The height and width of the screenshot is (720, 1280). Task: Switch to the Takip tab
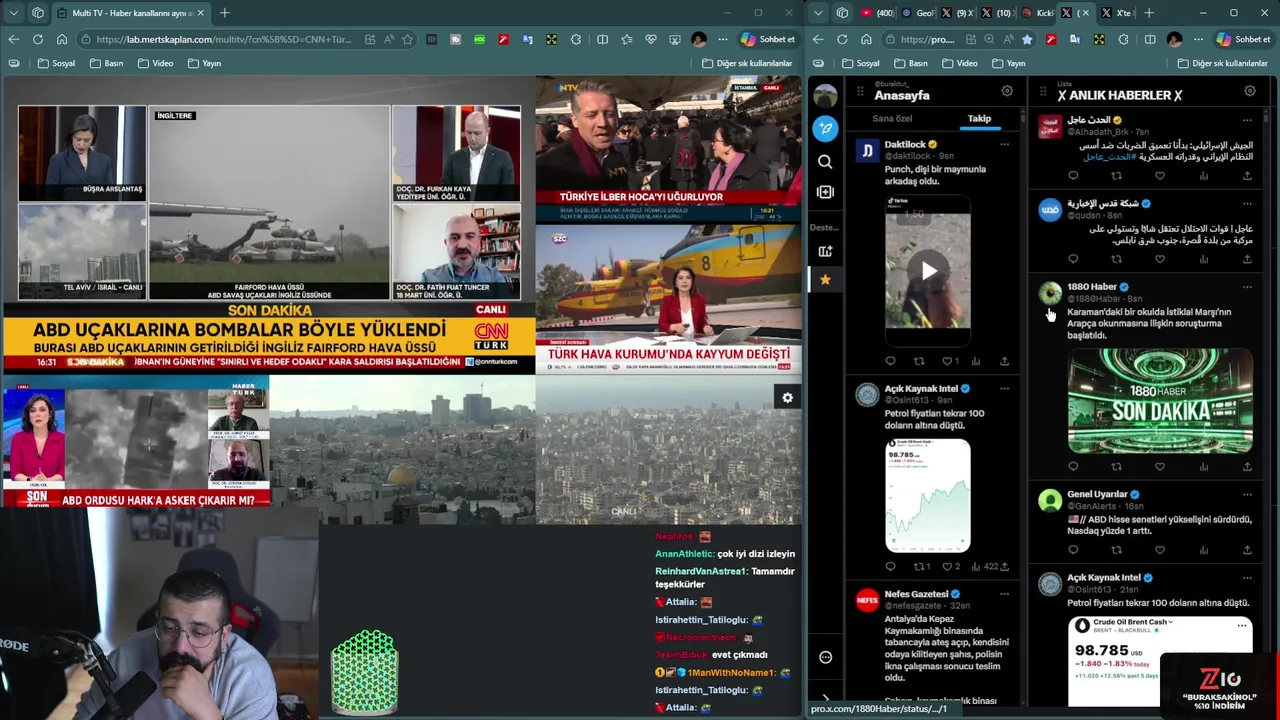[979, 119]
